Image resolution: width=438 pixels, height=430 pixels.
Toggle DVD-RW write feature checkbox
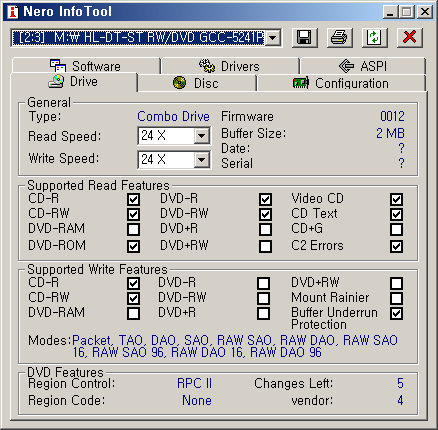[264, 298]
